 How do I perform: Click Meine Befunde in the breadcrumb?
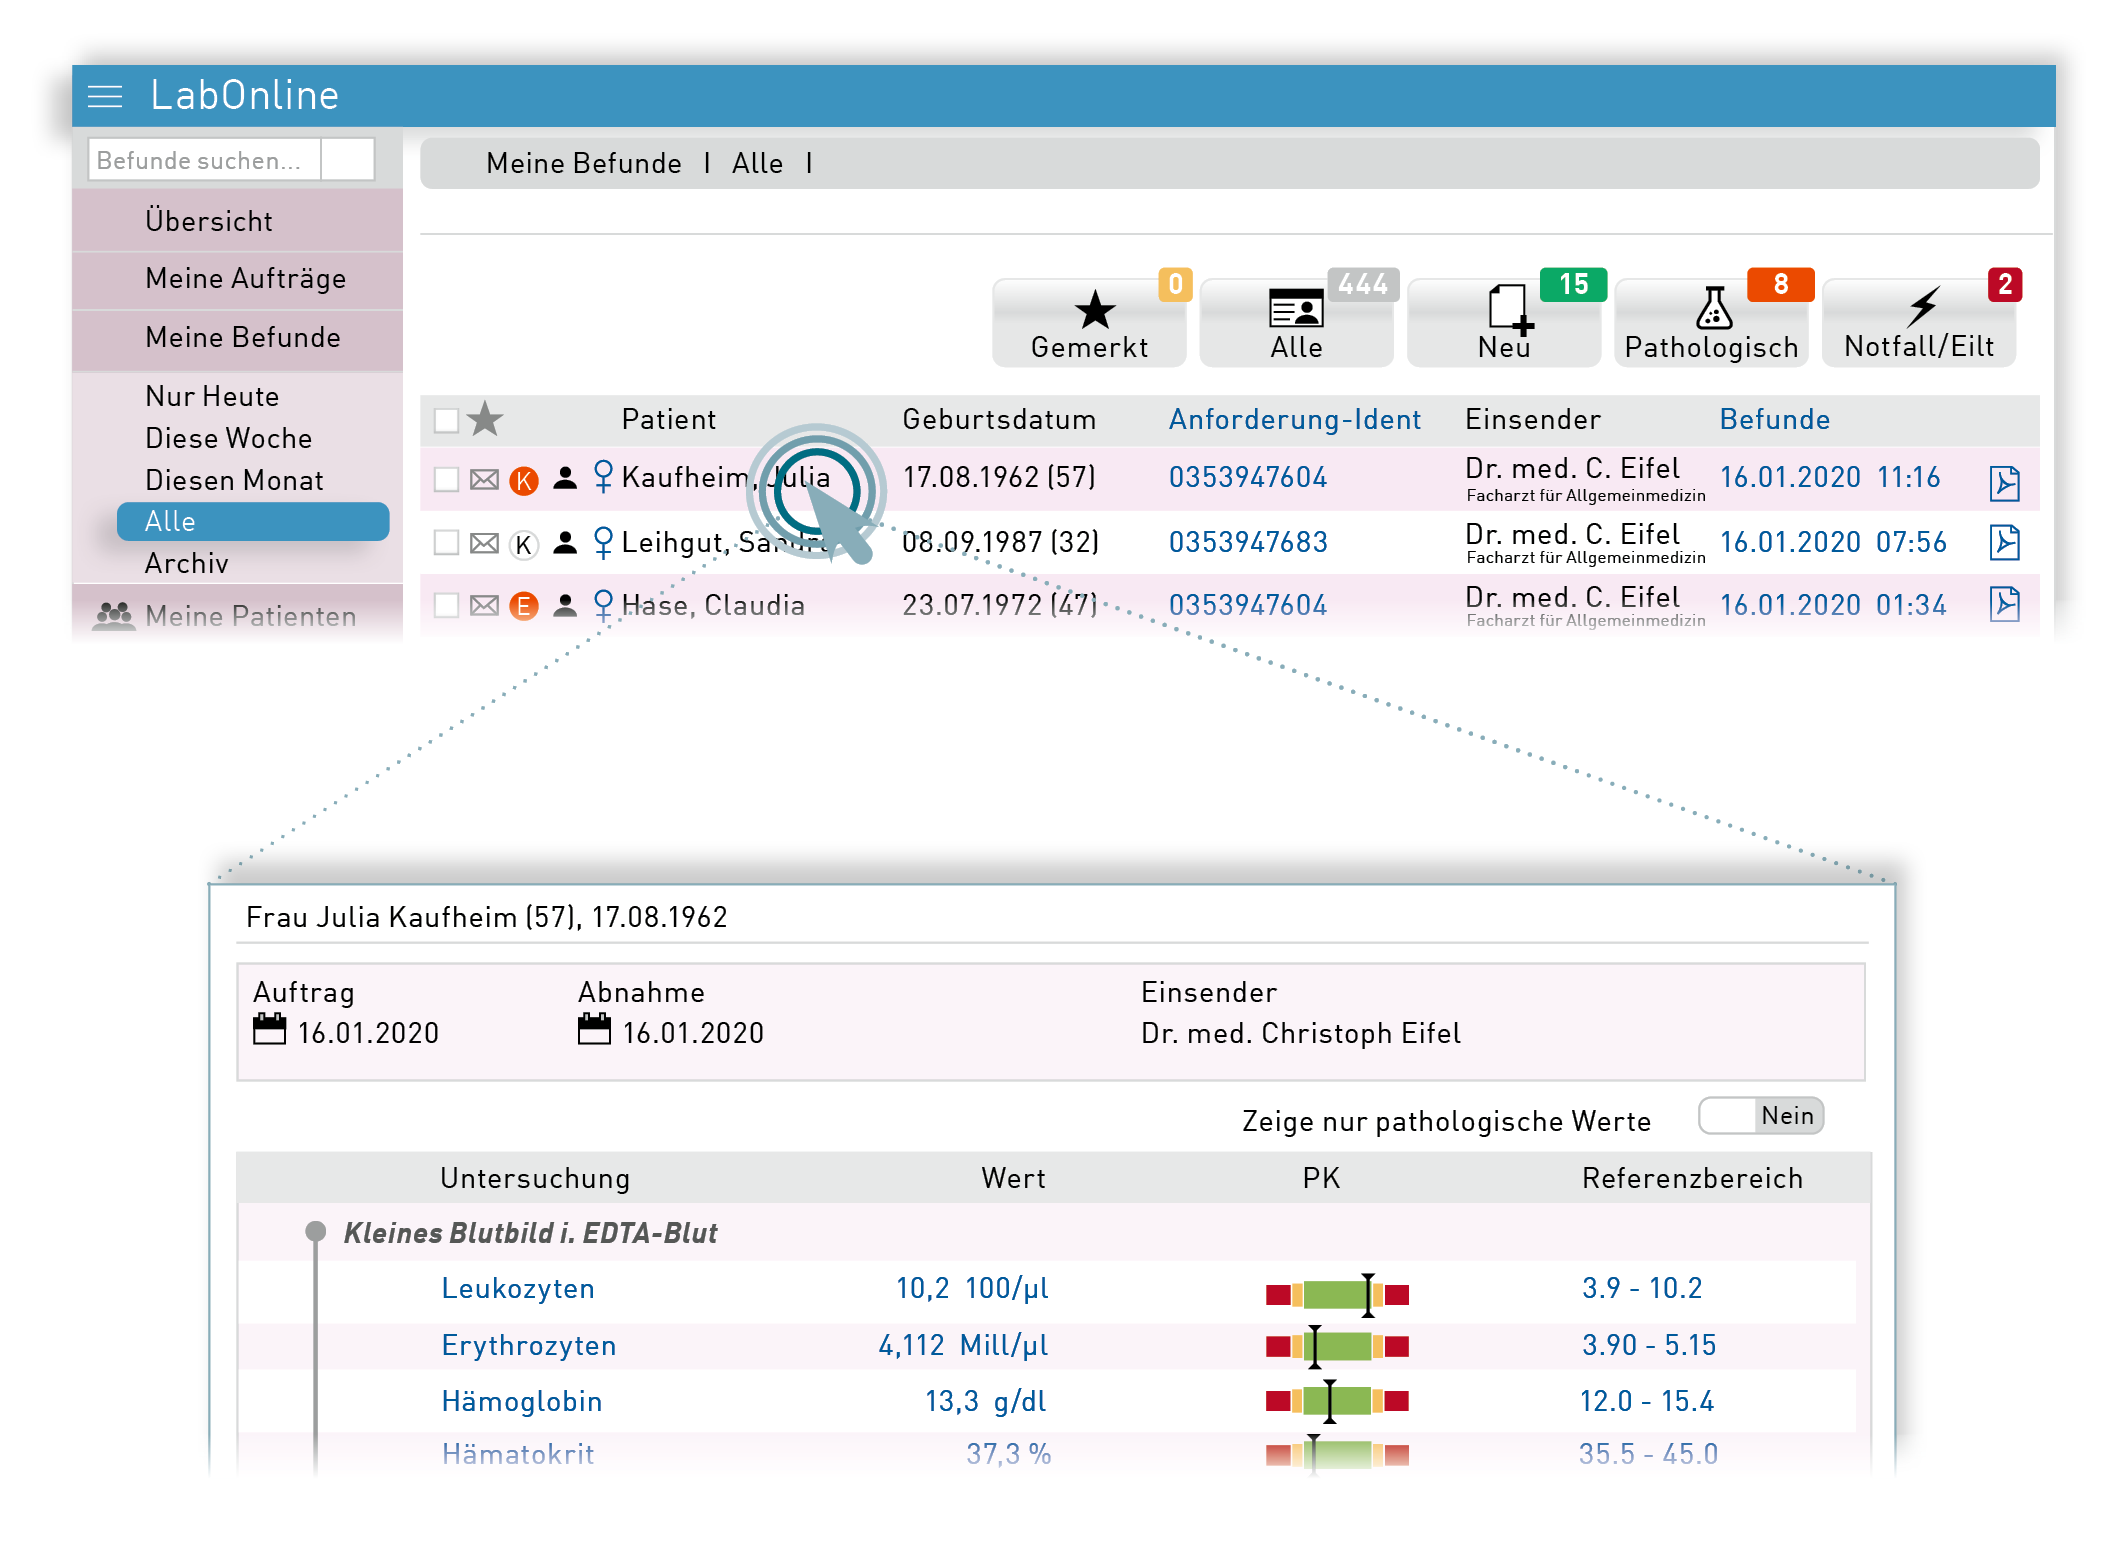click(x=584, y=163)
